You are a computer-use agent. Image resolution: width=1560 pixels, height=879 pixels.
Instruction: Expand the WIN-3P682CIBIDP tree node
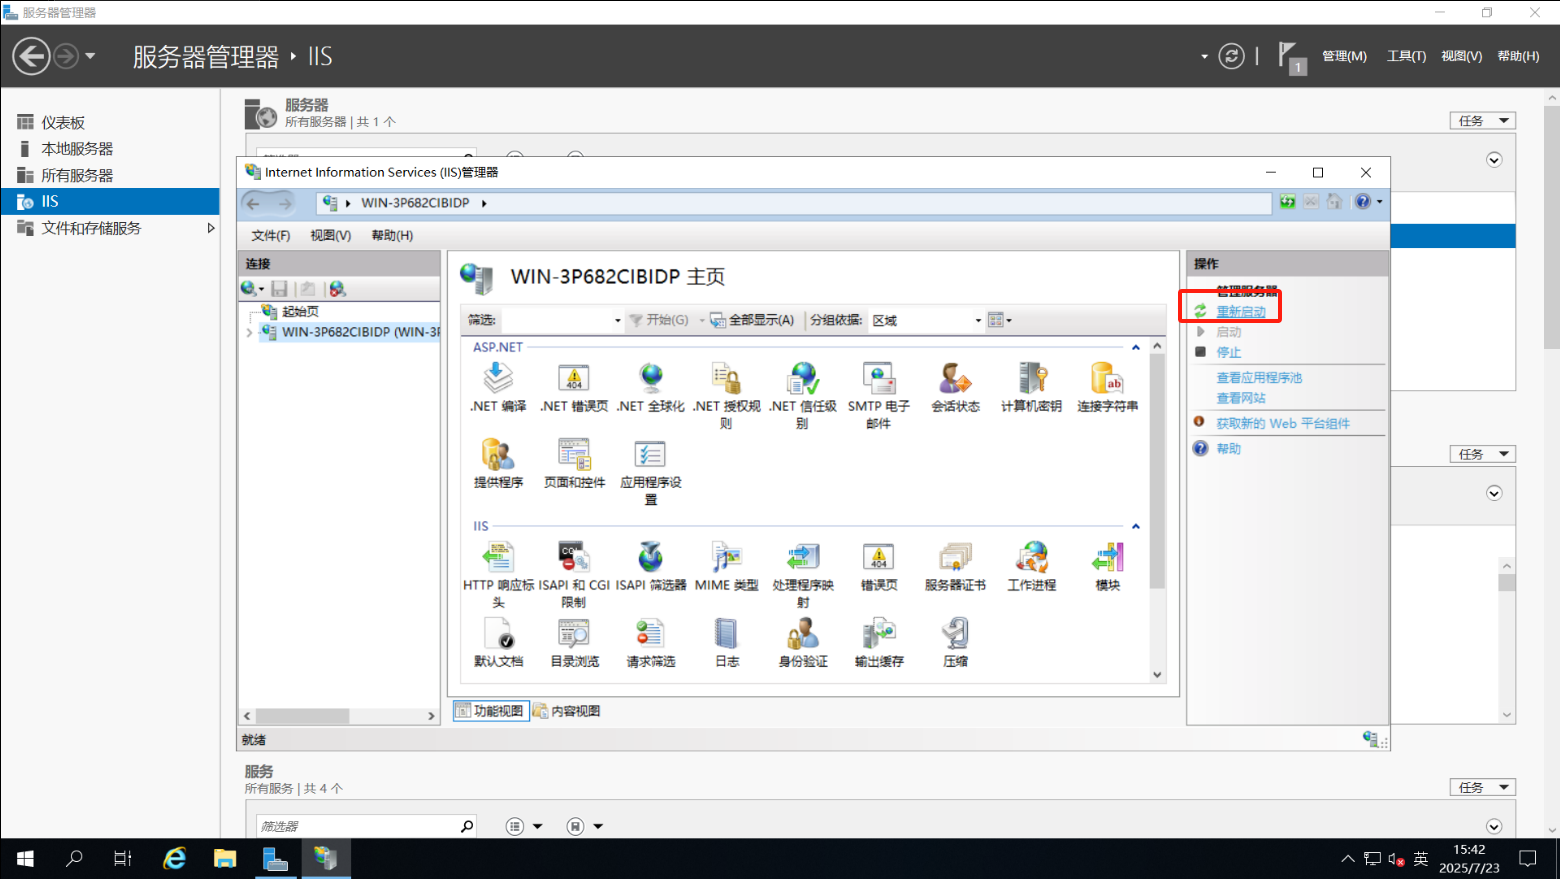coord(249,332)
